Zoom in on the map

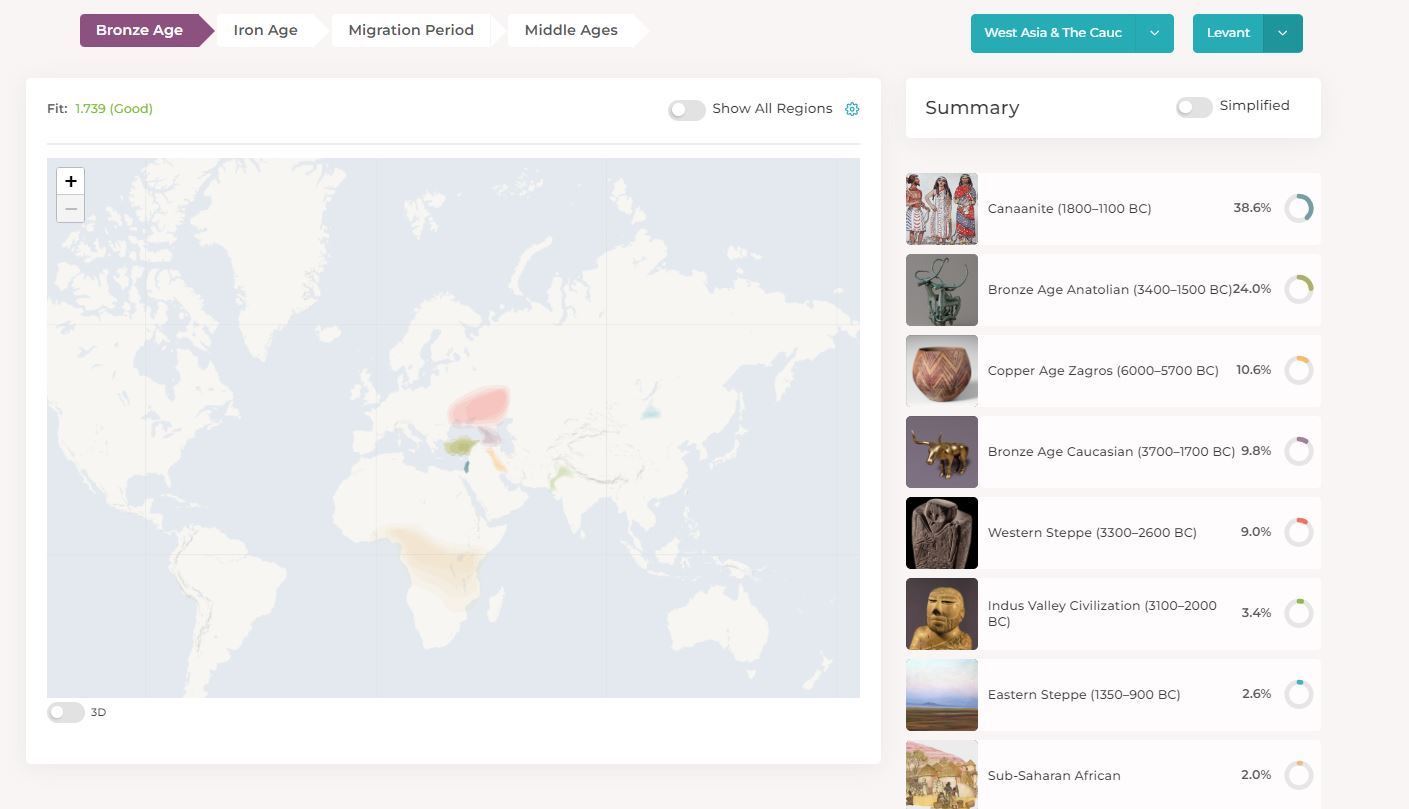point(71,181)
